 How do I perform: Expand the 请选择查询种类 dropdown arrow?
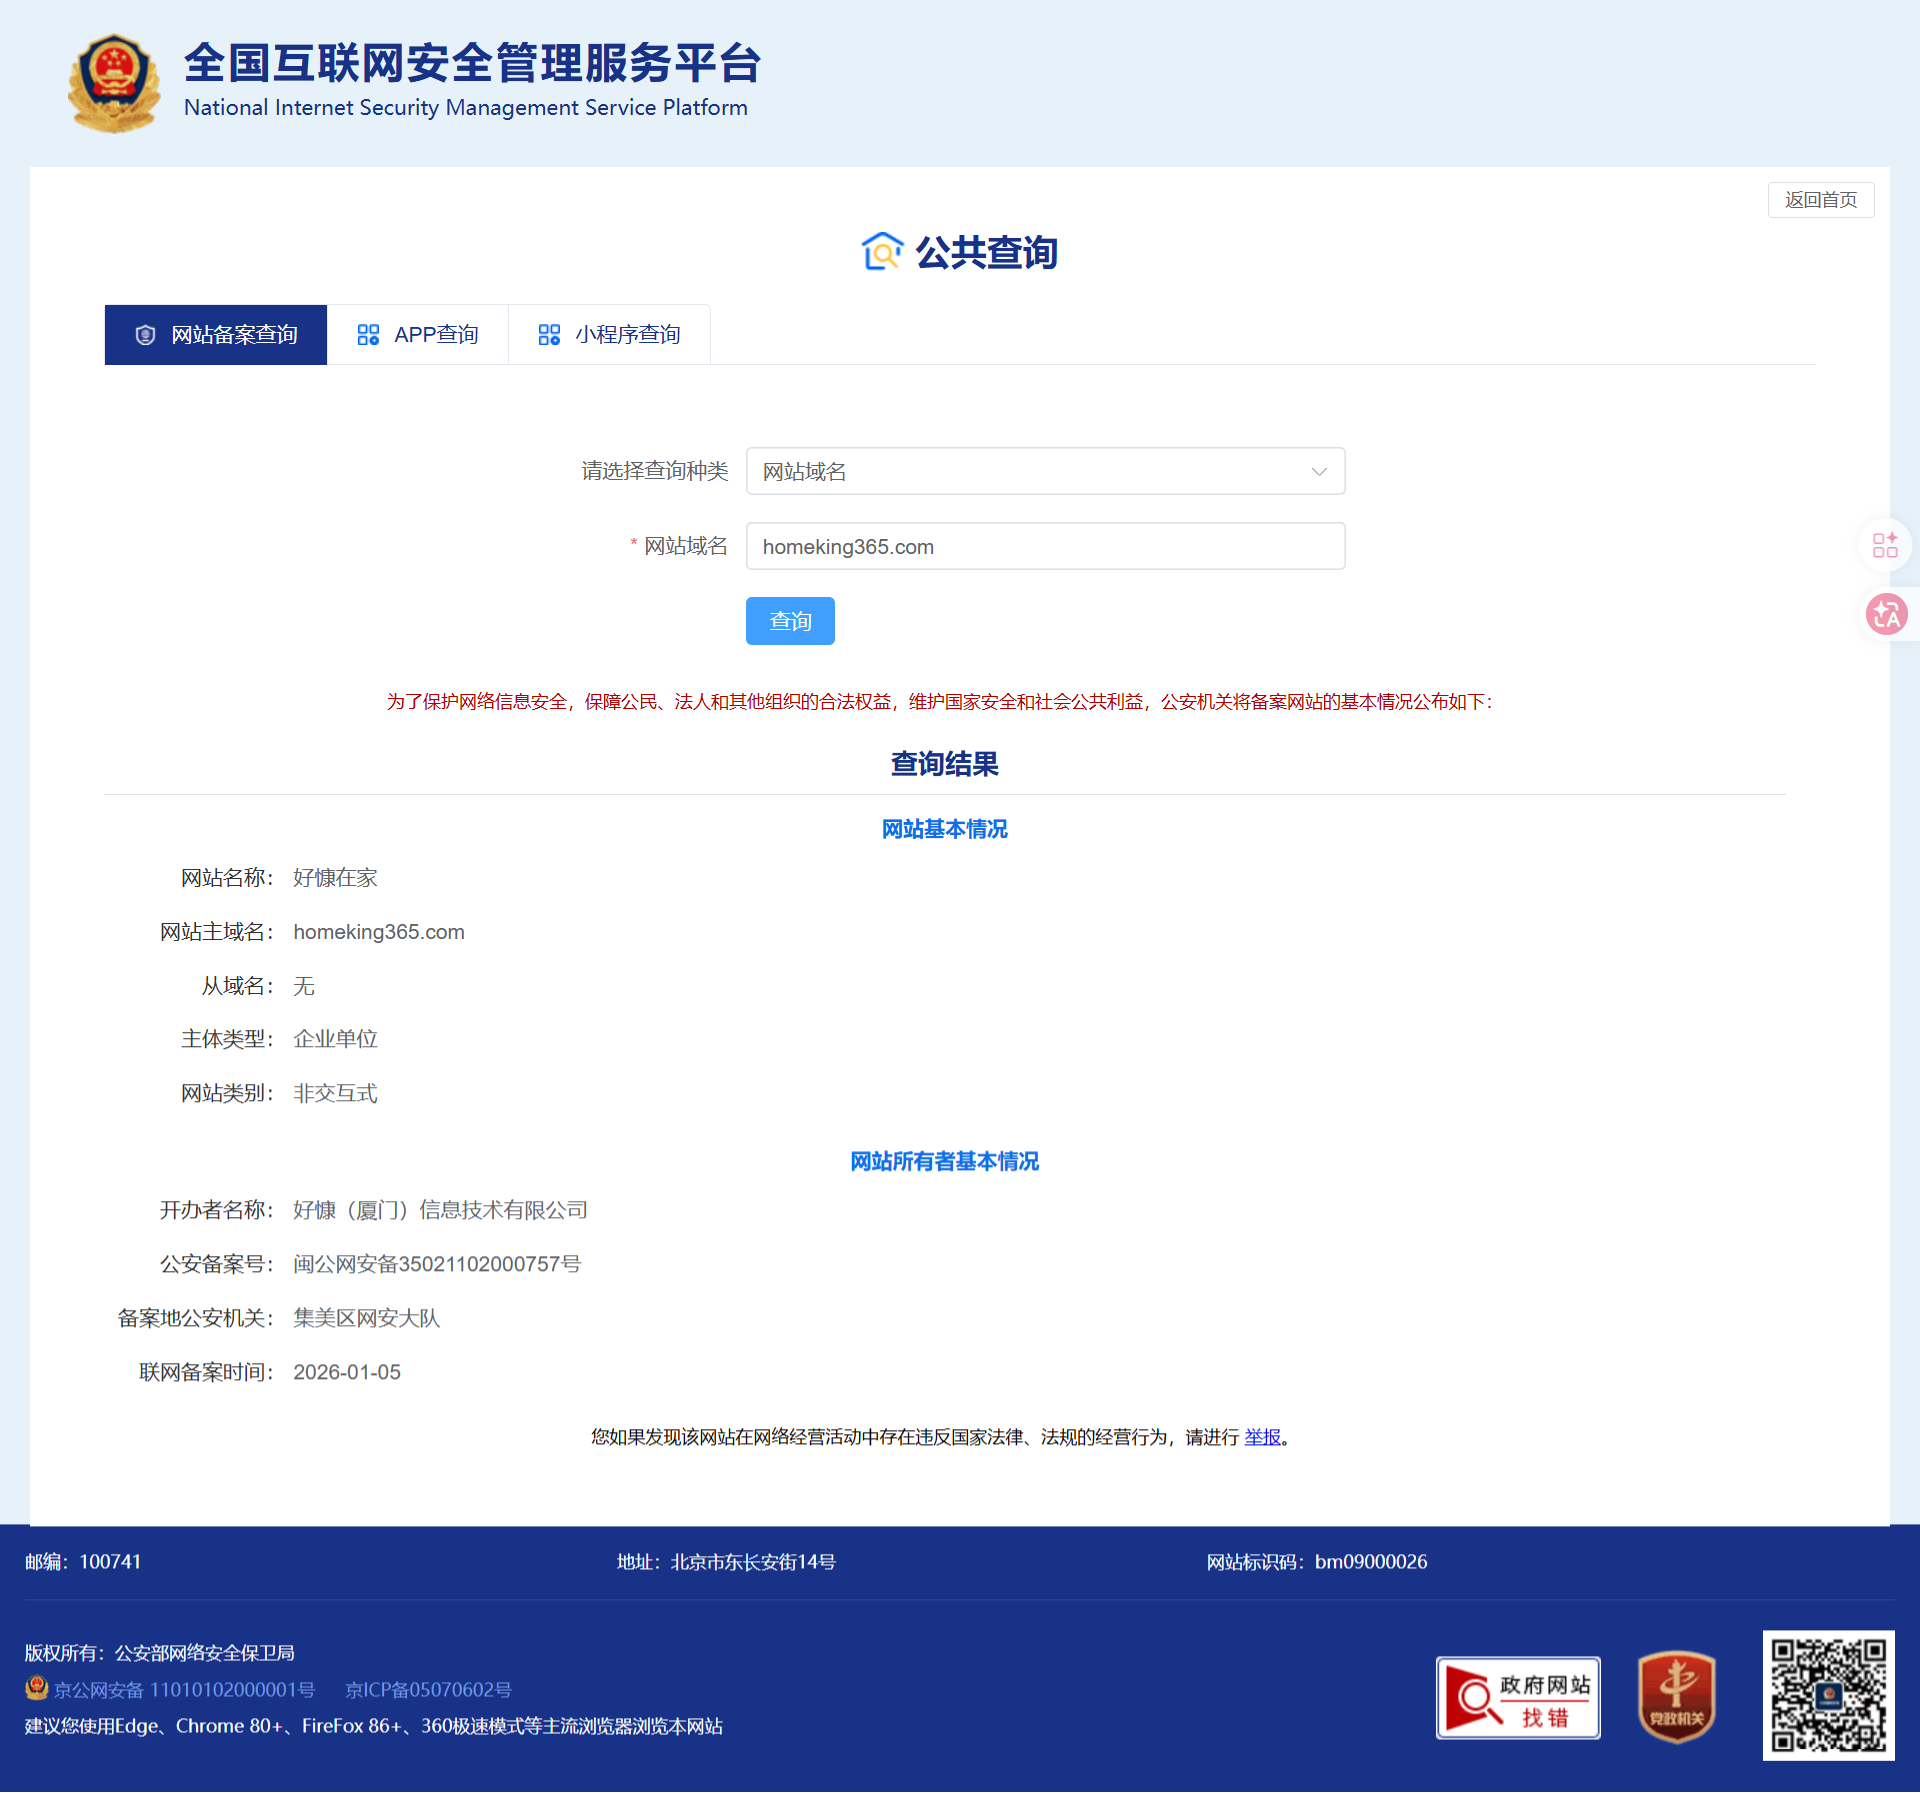coord(1319,472)
